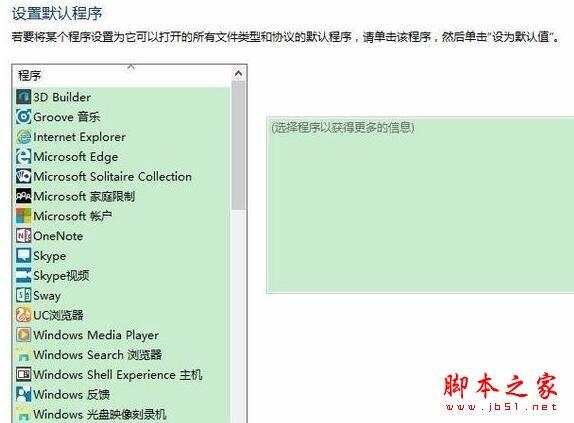Click the Sway icon
This screenshot has height=423, width=574.
coord(23,295)
